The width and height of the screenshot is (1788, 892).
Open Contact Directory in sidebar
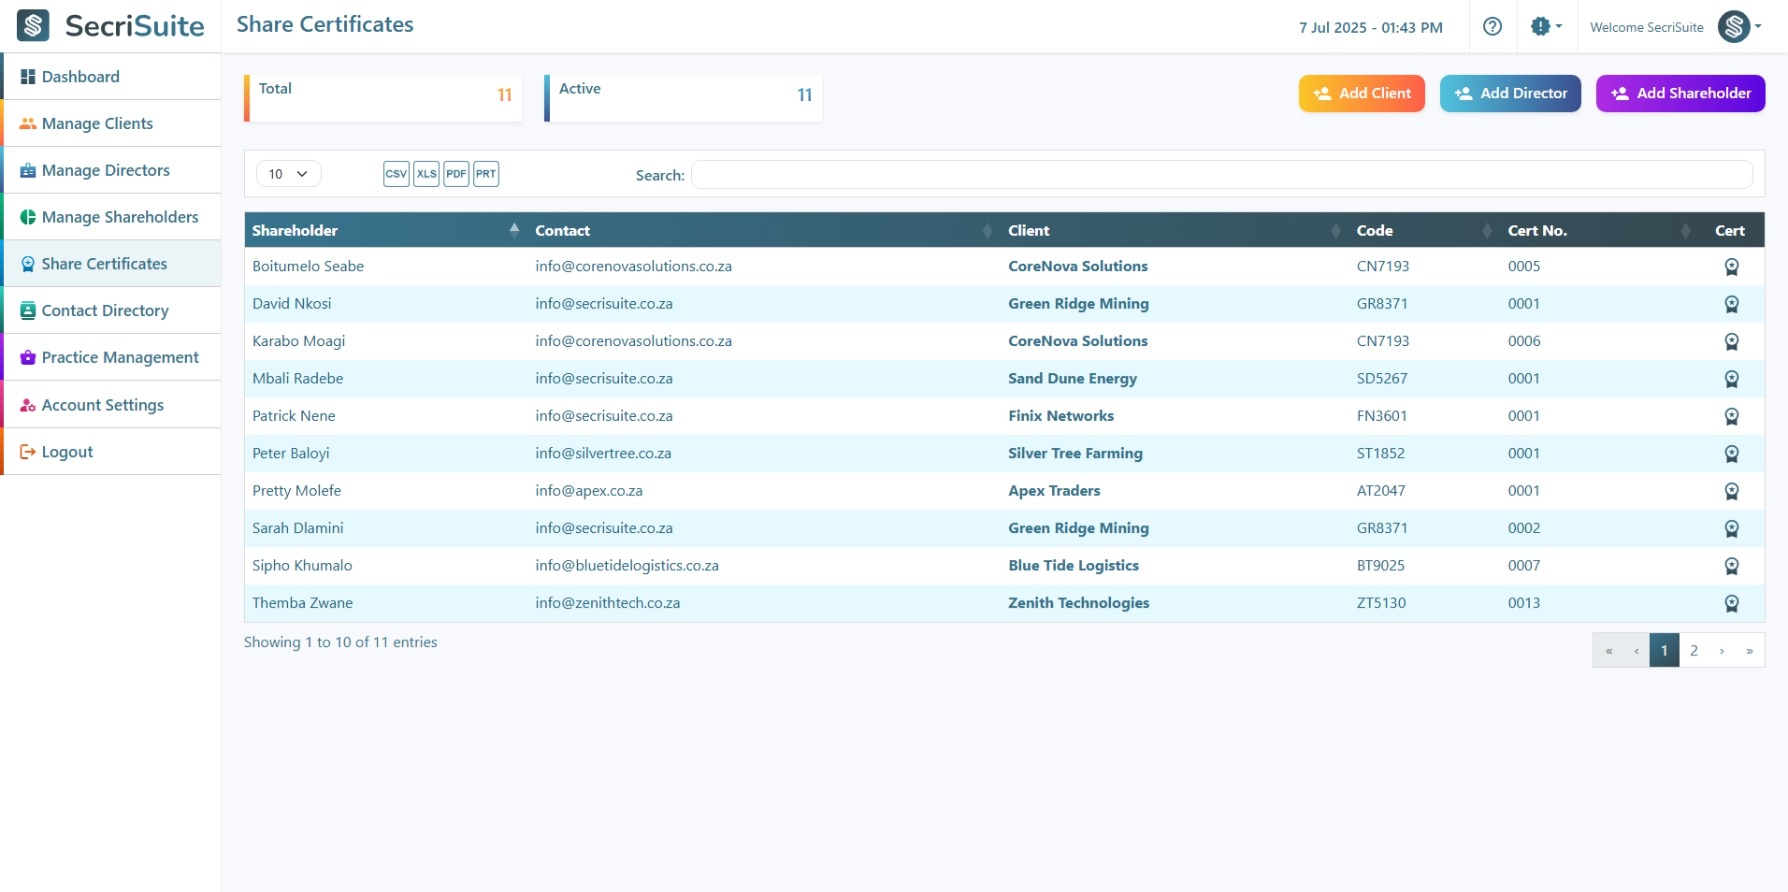coord(111,311)
